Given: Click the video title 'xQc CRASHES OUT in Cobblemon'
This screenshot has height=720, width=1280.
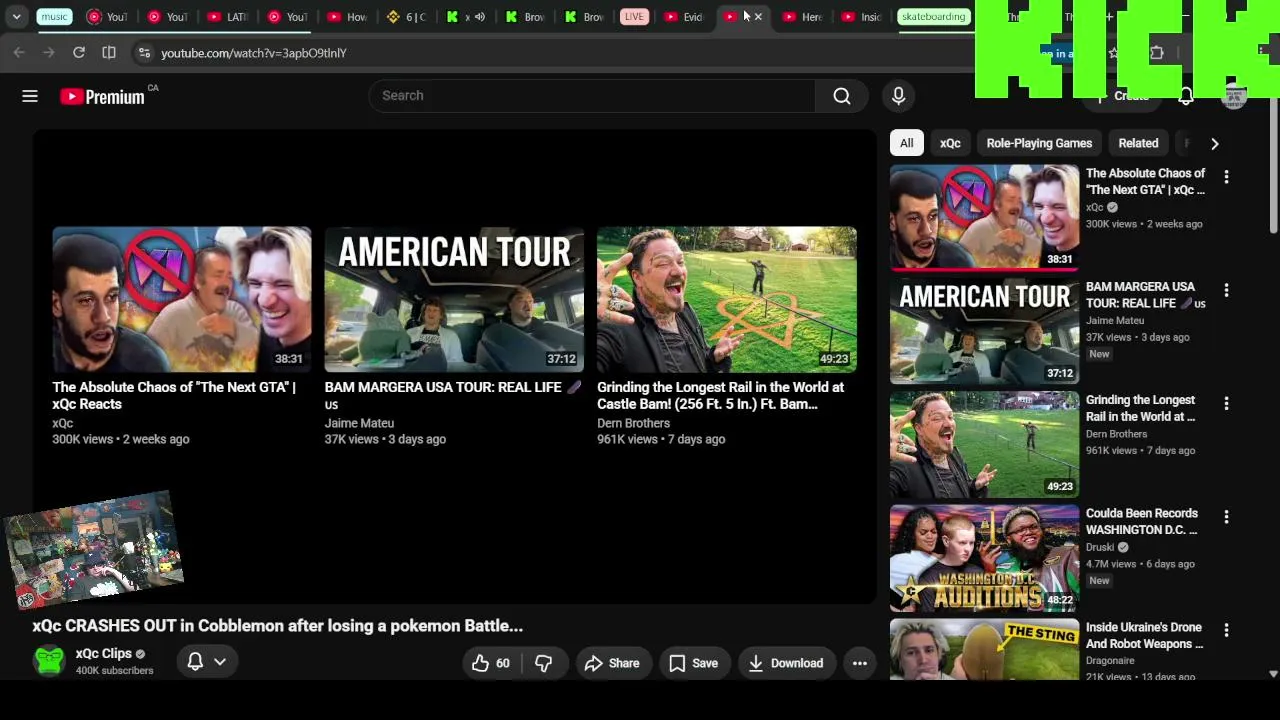Looking at the screenshot, I should point(278,626).
